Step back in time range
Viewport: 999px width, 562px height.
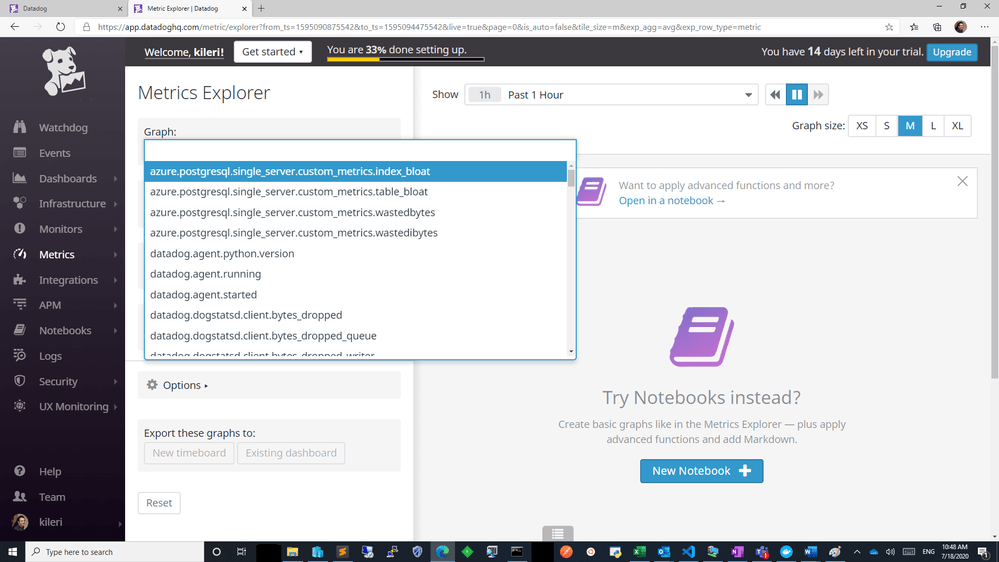click(x=775, y=94)
